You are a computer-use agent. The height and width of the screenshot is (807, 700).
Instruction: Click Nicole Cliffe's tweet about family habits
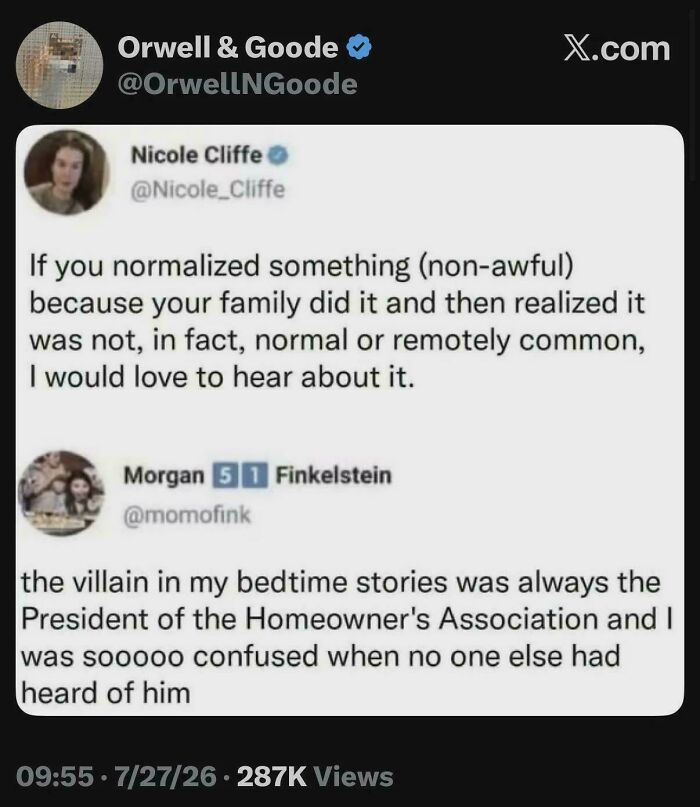tap(337, 321)
